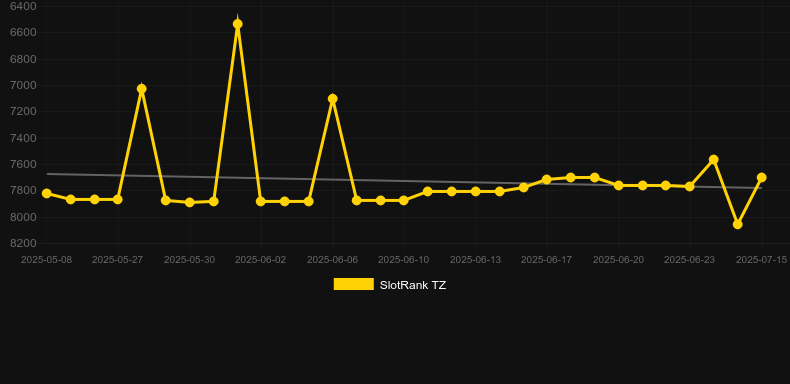Select the small peak point near 7560
The width and height of the screenshot is (790, 384).
pyautogui.click(x=713, y=160)
